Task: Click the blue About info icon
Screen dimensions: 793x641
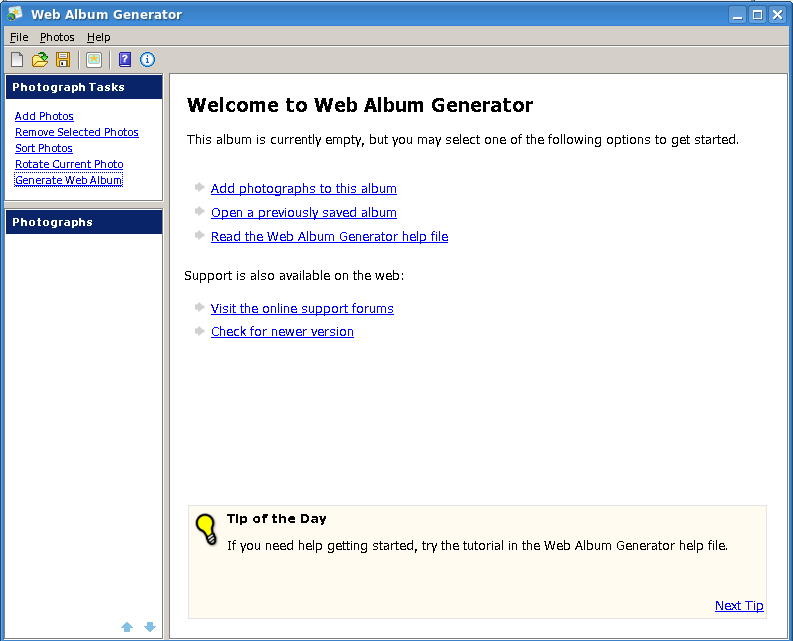Action: [147, 60]
